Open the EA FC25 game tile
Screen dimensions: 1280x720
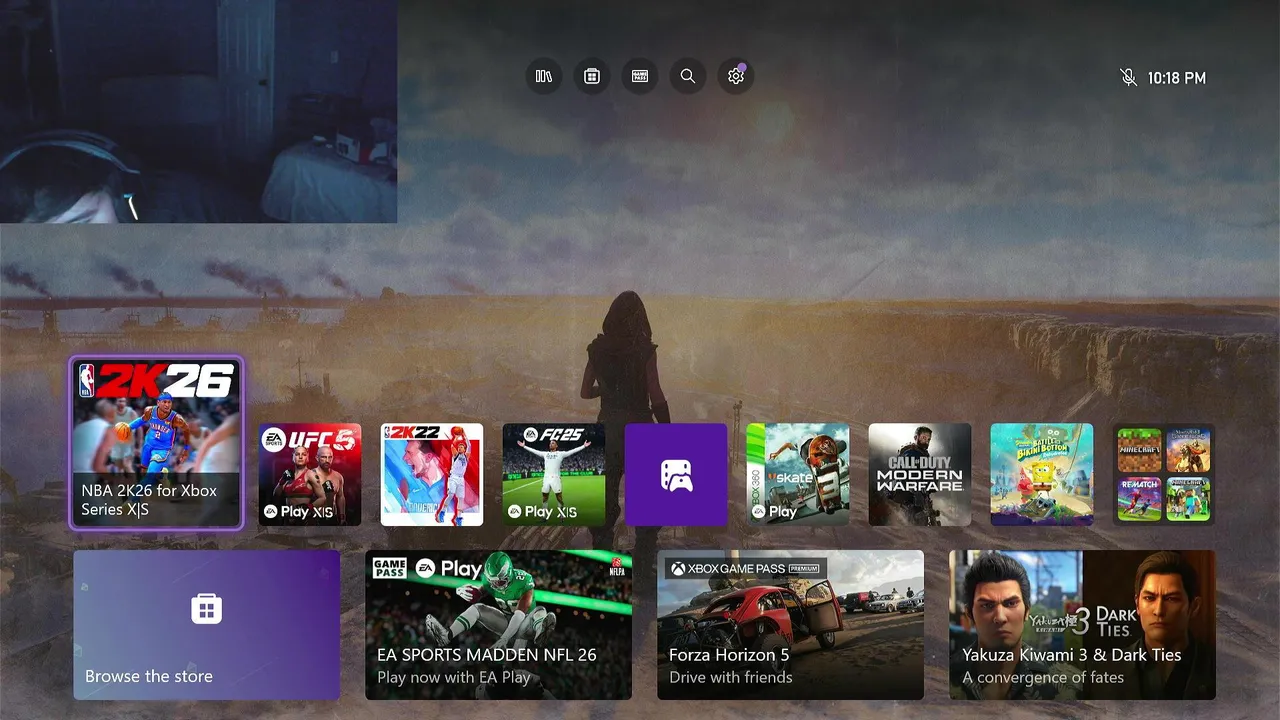[x=554, y=475]
